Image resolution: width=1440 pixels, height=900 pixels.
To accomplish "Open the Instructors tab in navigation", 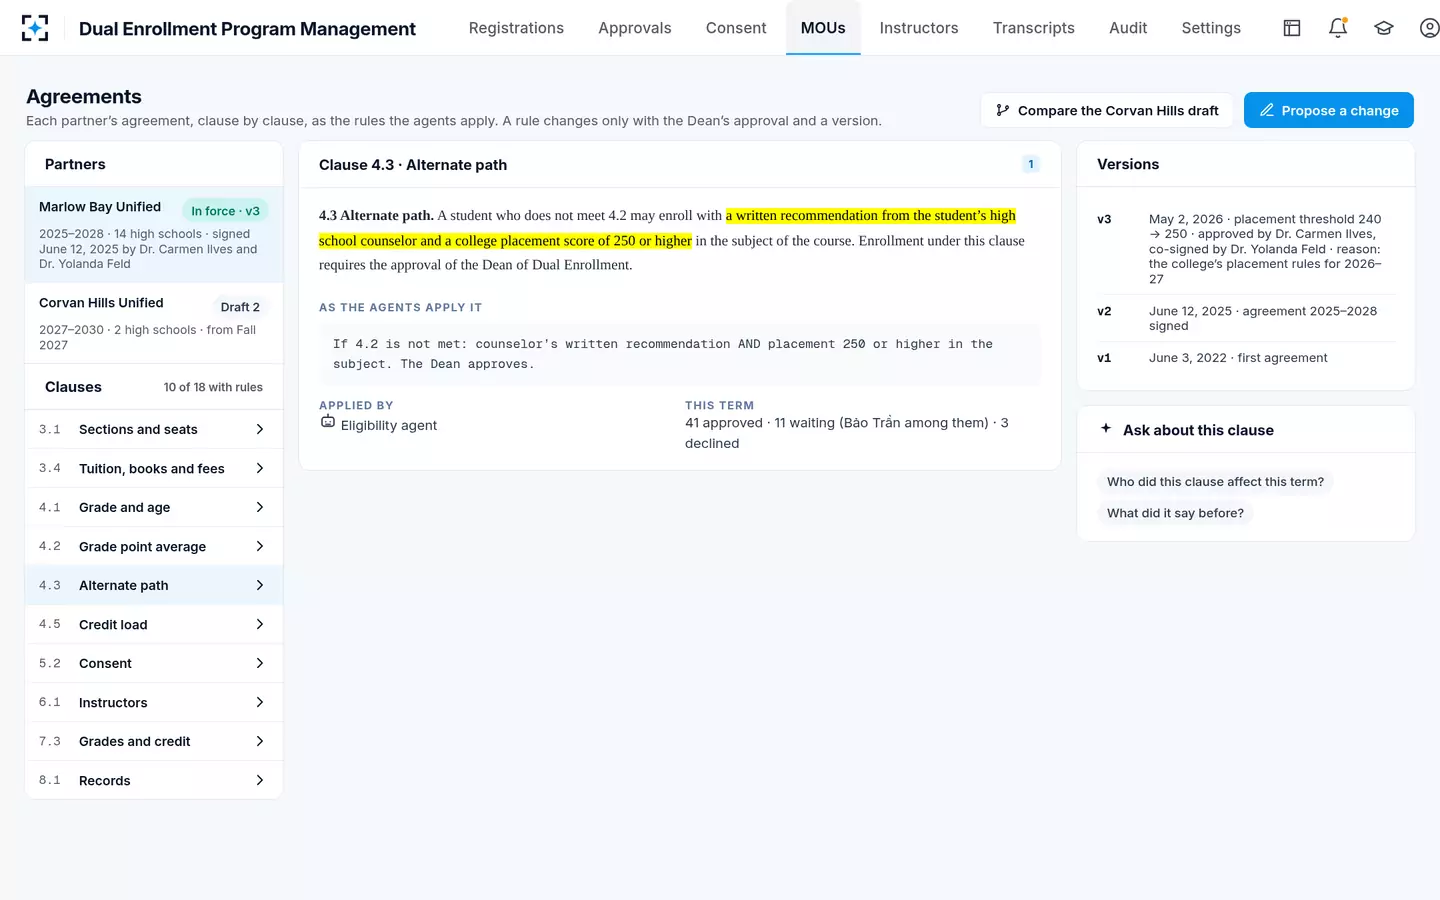I will [919, 28].
